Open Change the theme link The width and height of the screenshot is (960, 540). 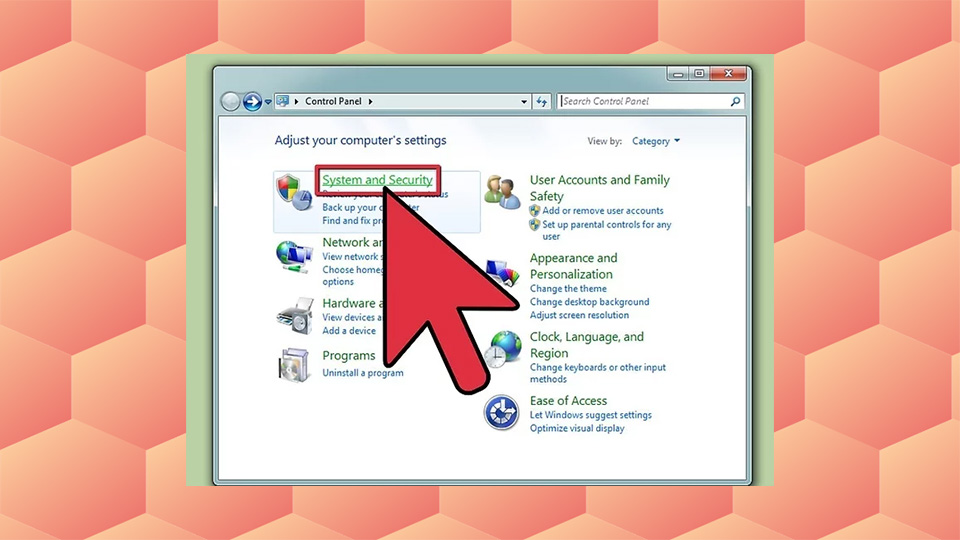pos(568,288)
